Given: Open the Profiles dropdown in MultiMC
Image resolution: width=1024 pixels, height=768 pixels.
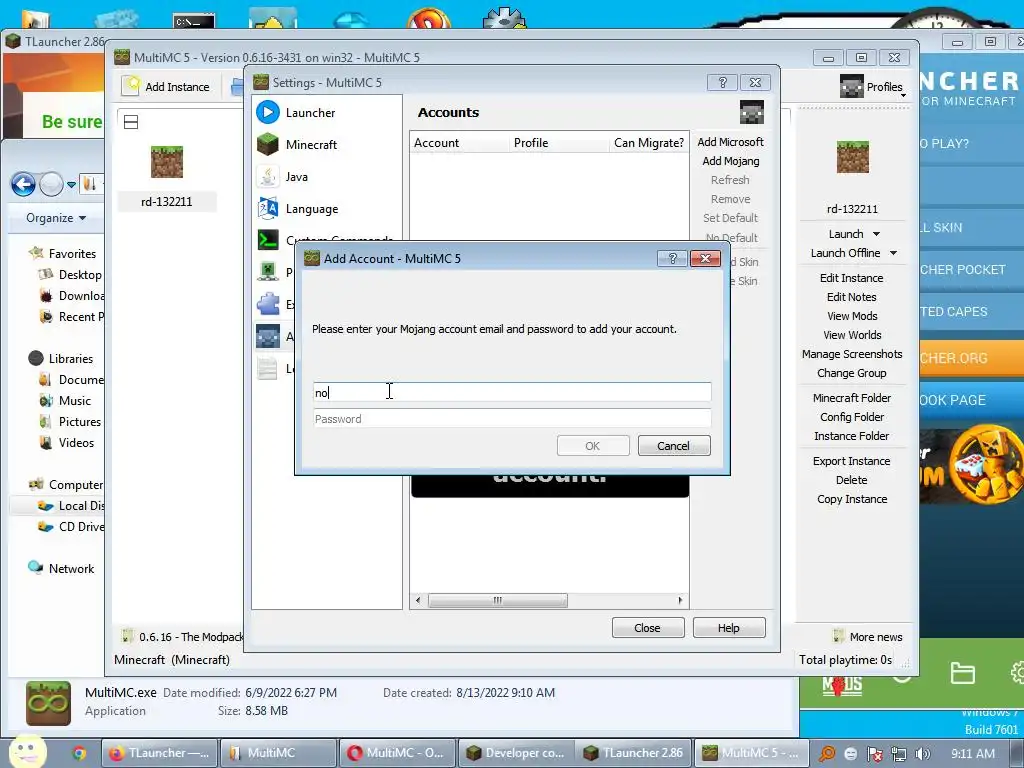Looking at the screenshot, I should tap(873, 87).
